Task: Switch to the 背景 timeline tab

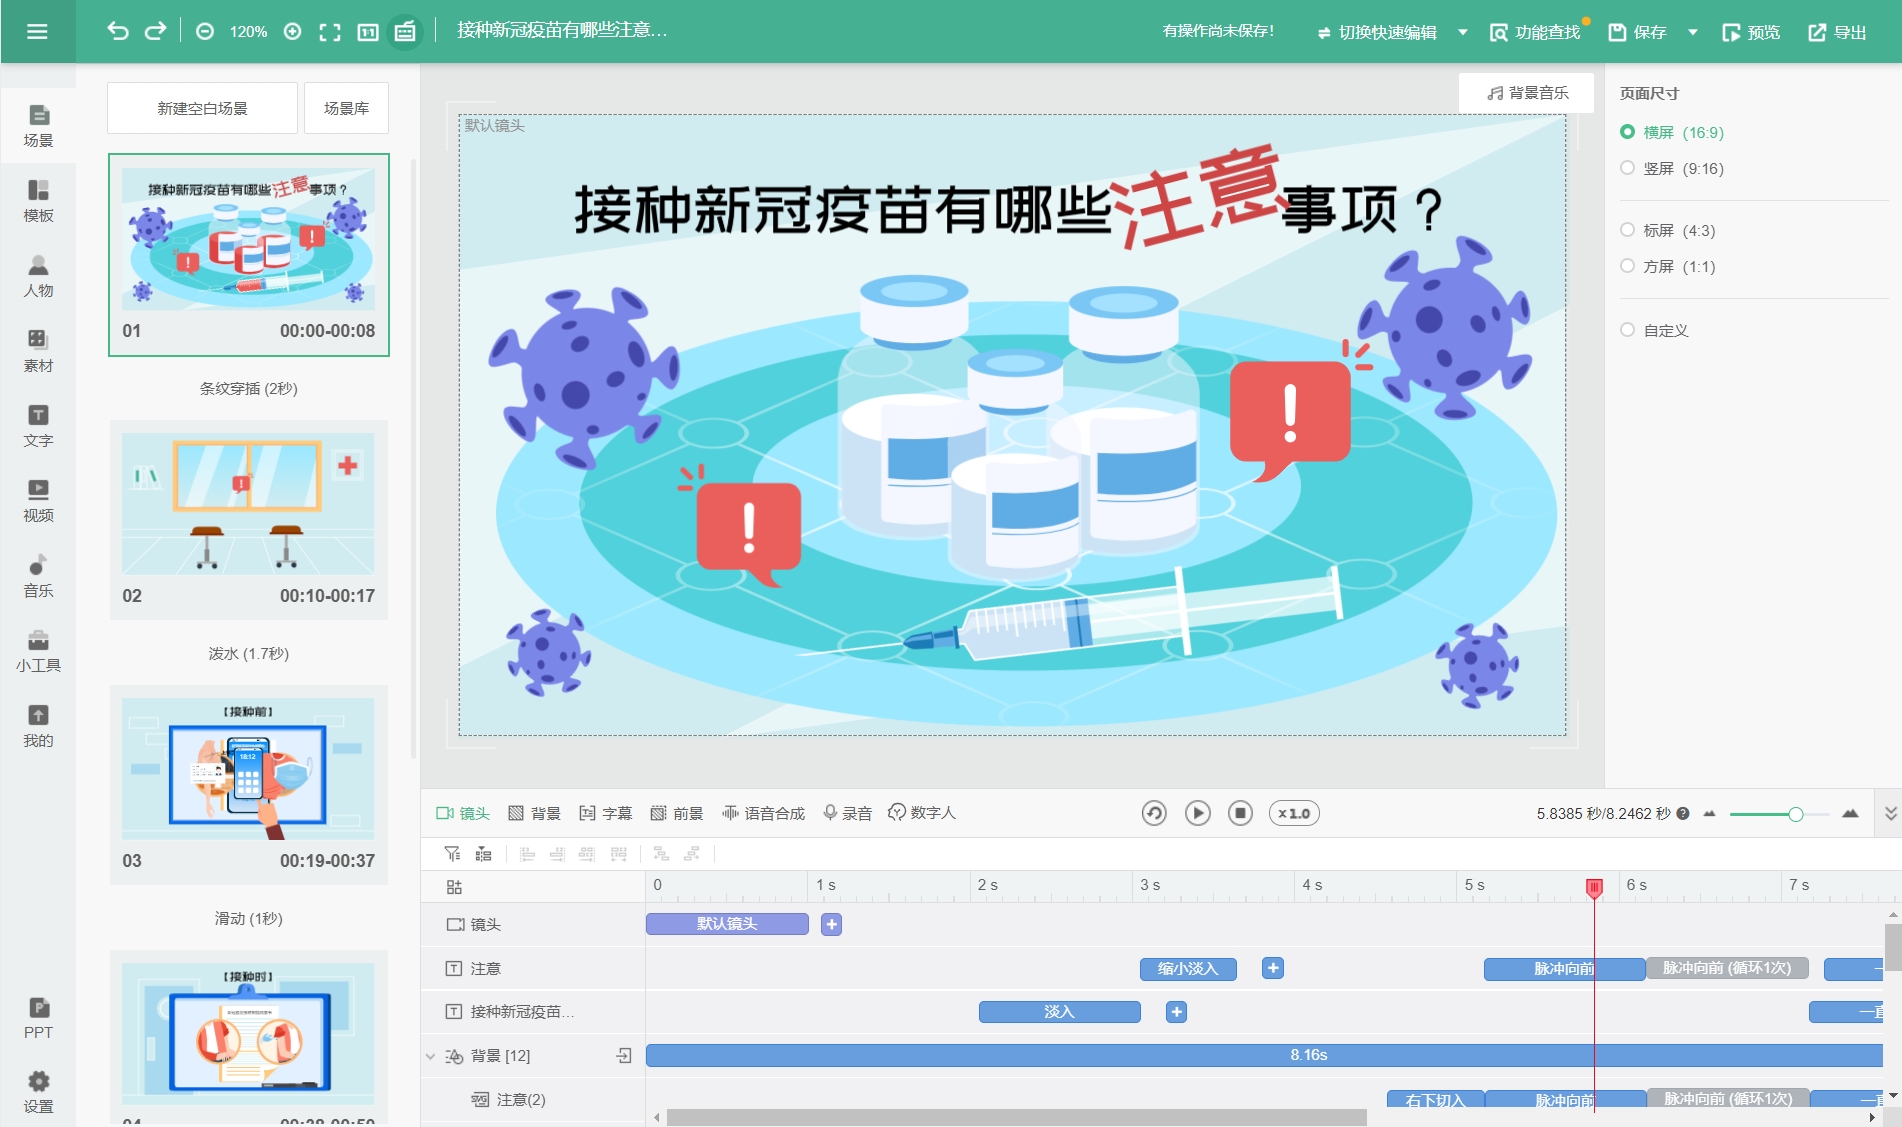Action: 534,813
